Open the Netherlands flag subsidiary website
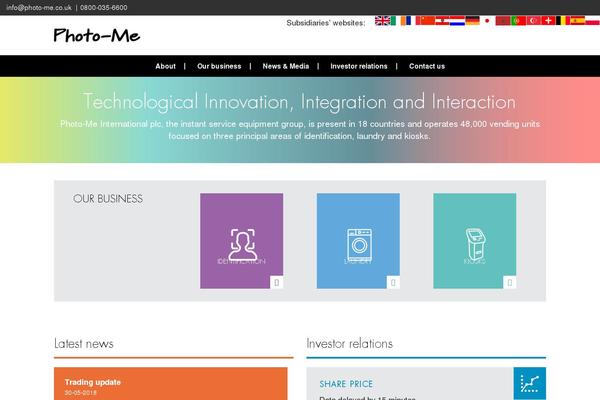Image resolution: width=600 pixels, height=400 pixels. [x=457, y=20]
